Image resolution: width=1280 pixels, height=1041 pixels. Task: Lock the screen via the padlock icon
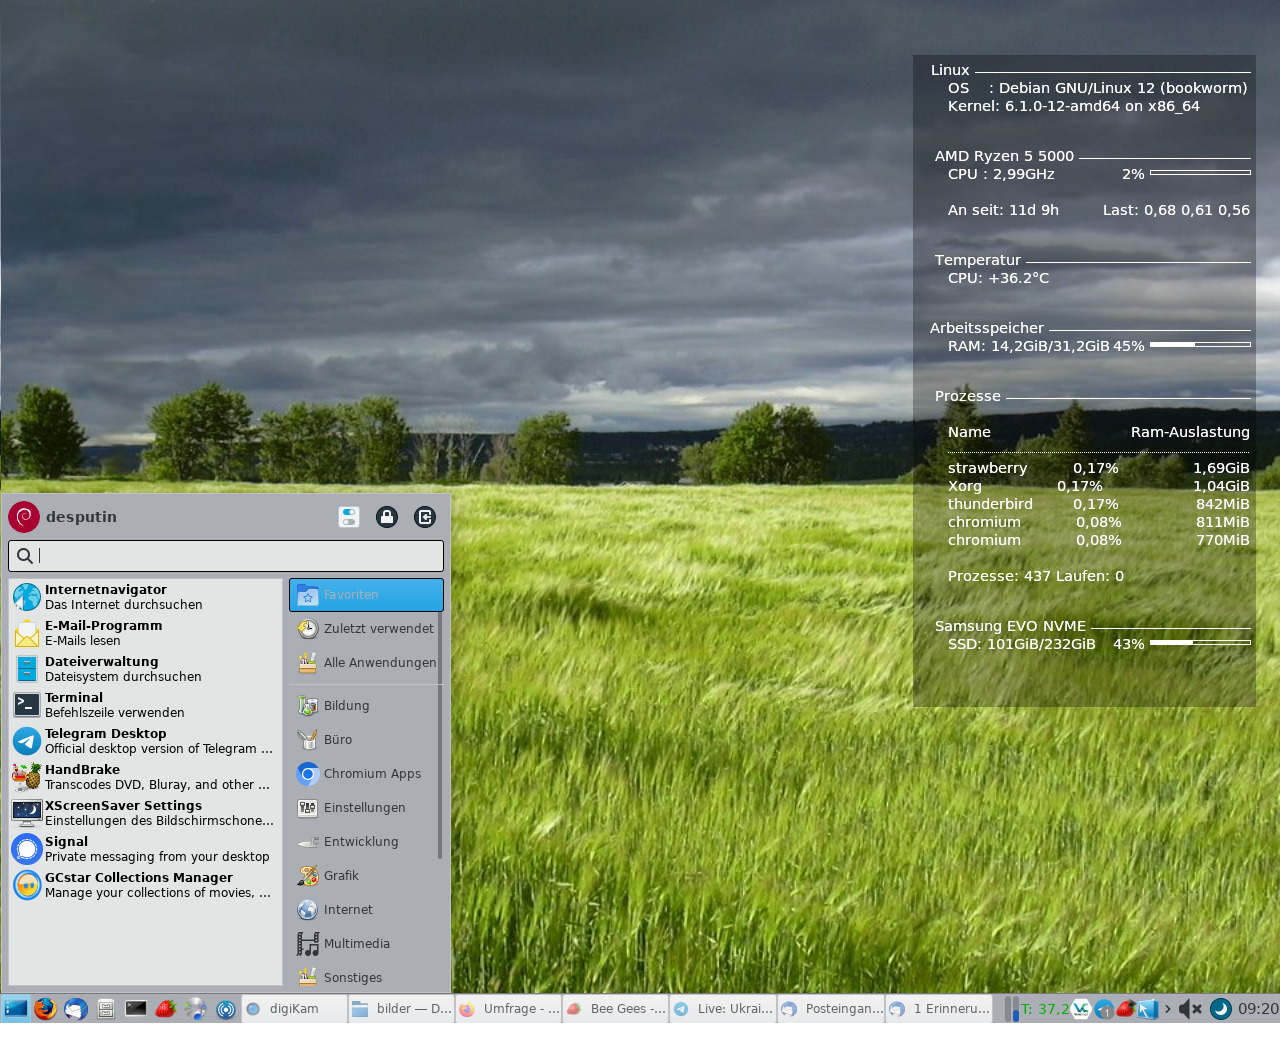click(387, 517)
